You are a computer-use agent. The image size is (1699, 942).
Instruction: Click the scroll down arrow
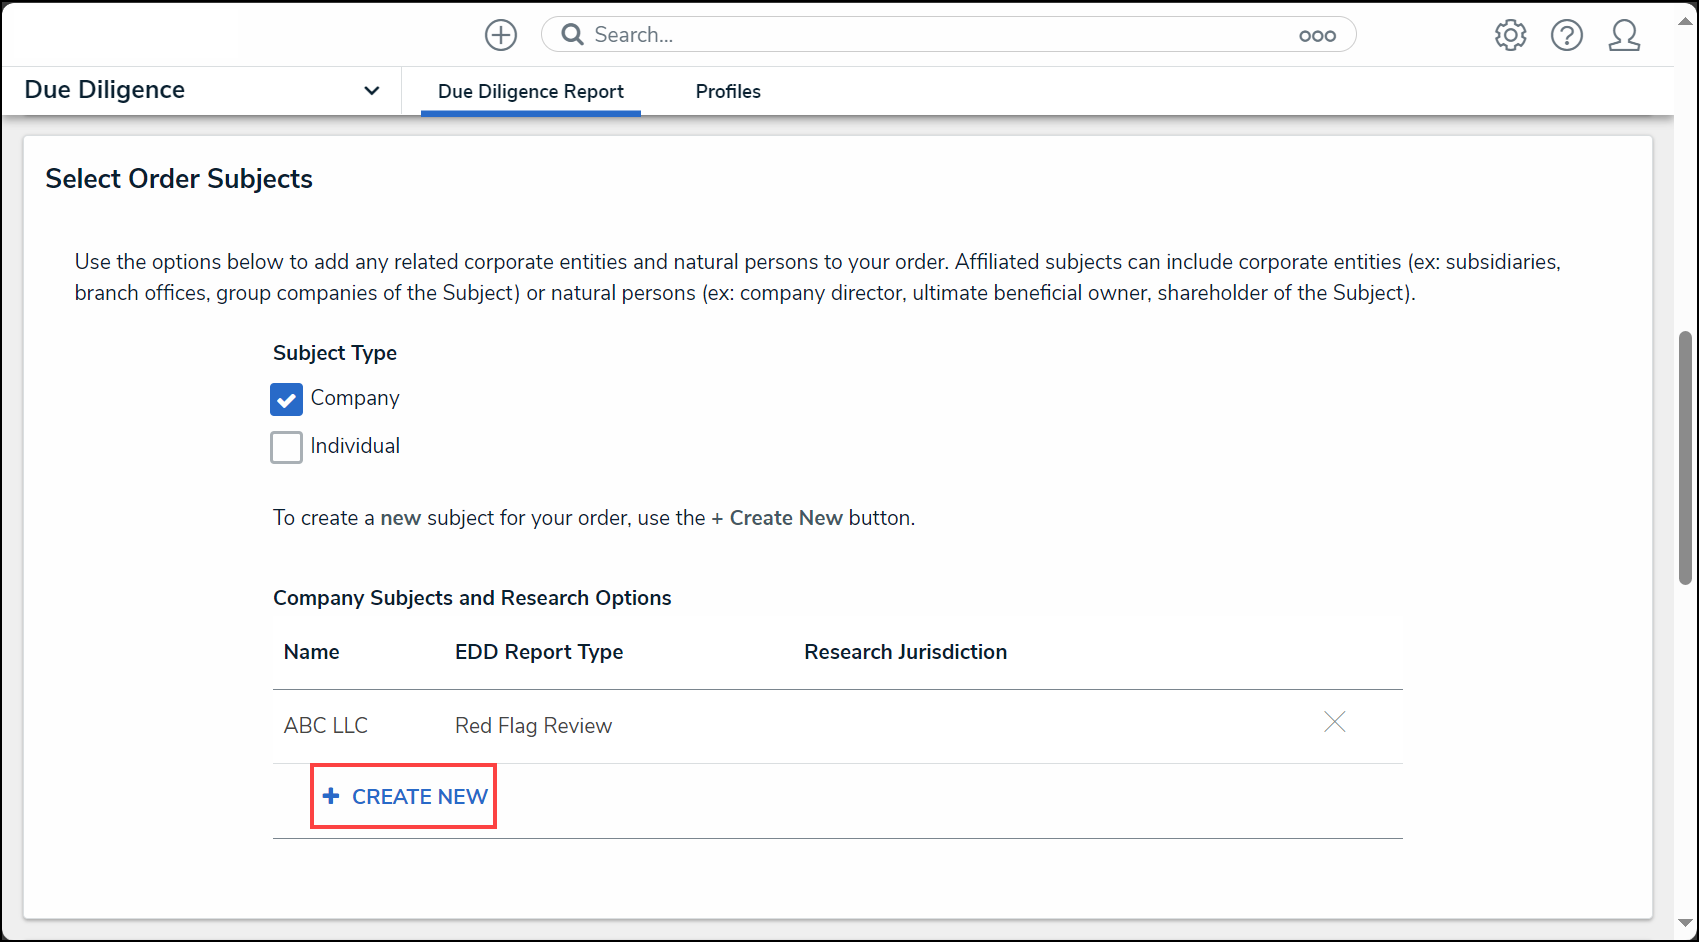[1685, 923]
